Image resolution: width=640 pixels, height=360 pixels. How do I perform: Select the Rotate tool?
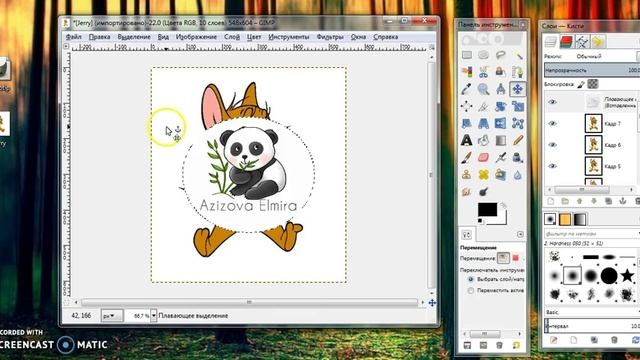pyautogui.click(x=501, y=107)
